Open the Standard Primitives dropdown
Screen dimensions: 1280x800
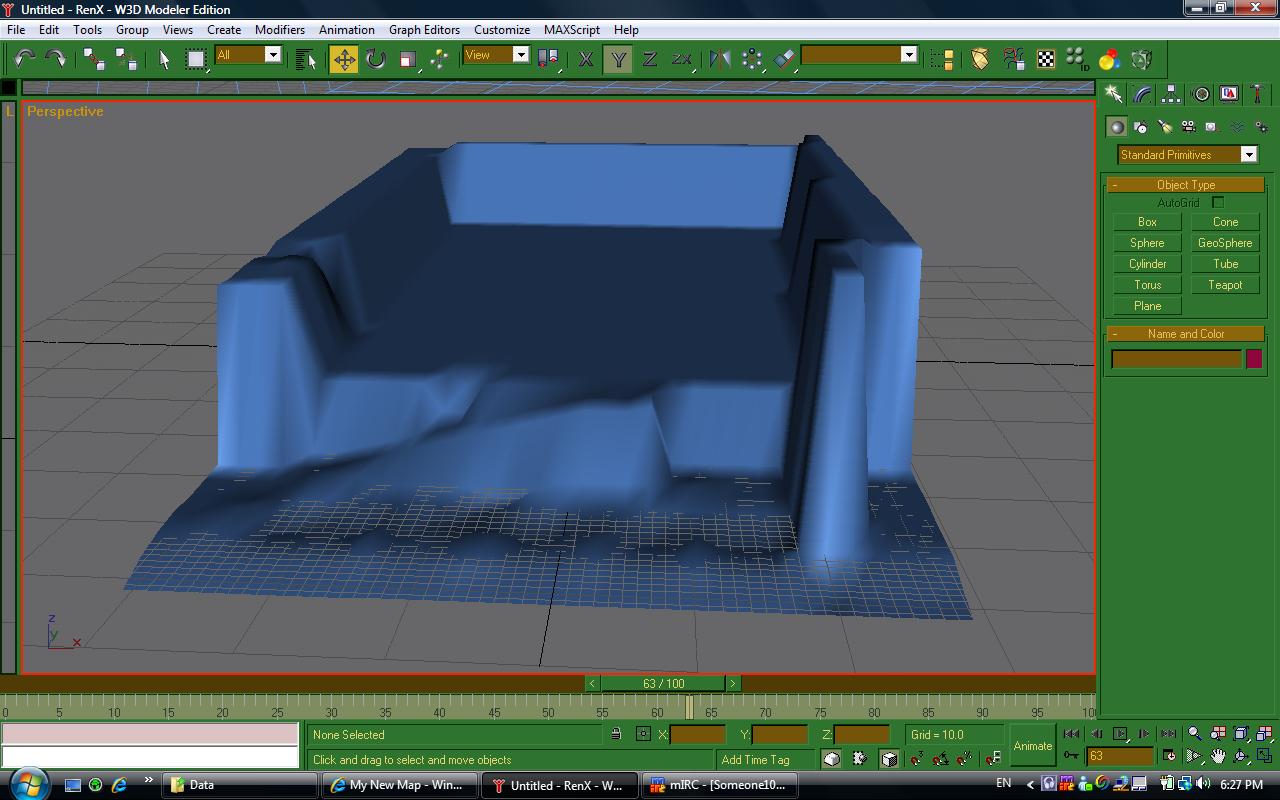pos(1248,155)
